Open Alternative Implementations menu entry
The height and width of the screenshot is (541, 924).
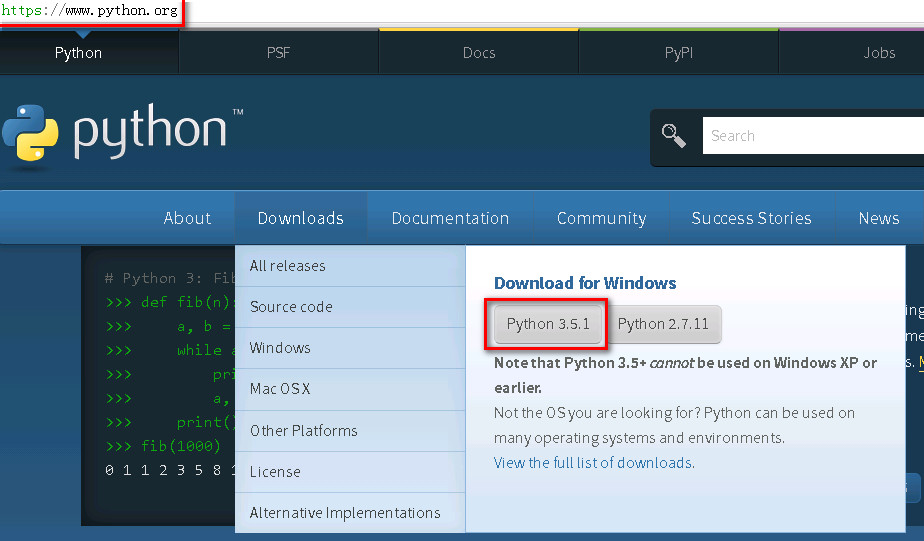click(x=345, y=513)
